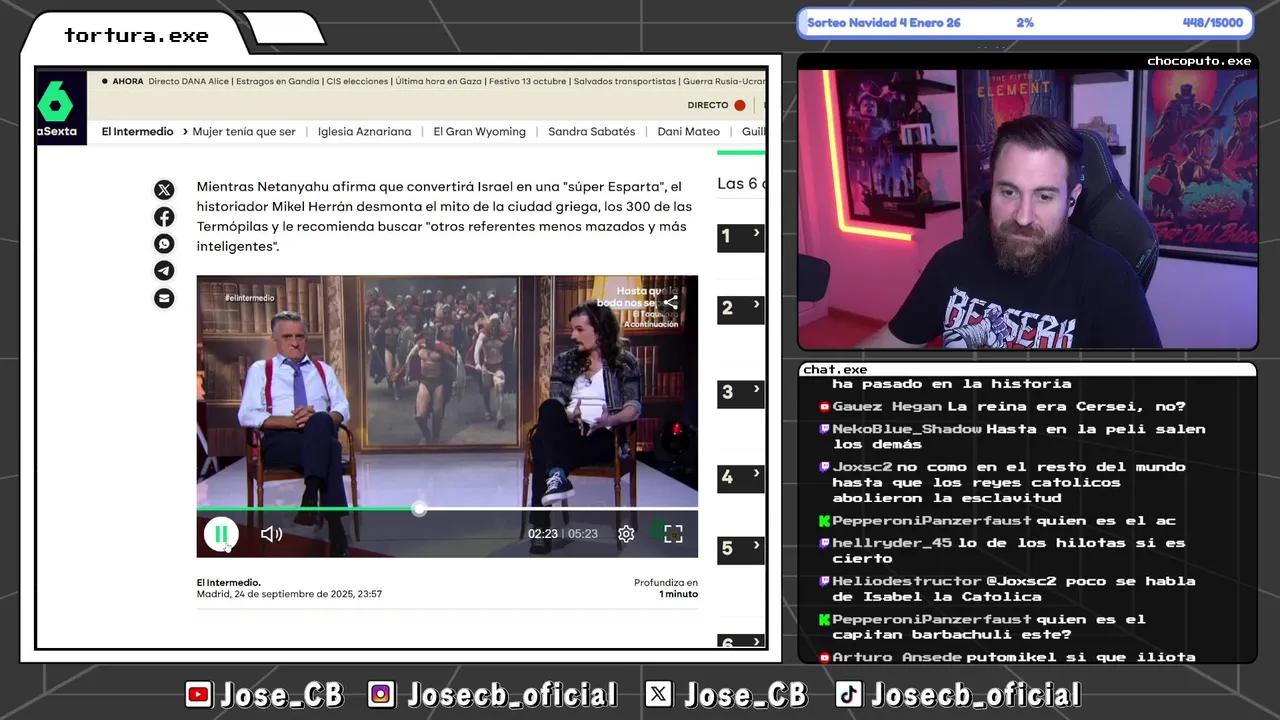Click the red DIRECTO live indicator
The height and width of the screenshot is (720, 1280).
point(740,105)
